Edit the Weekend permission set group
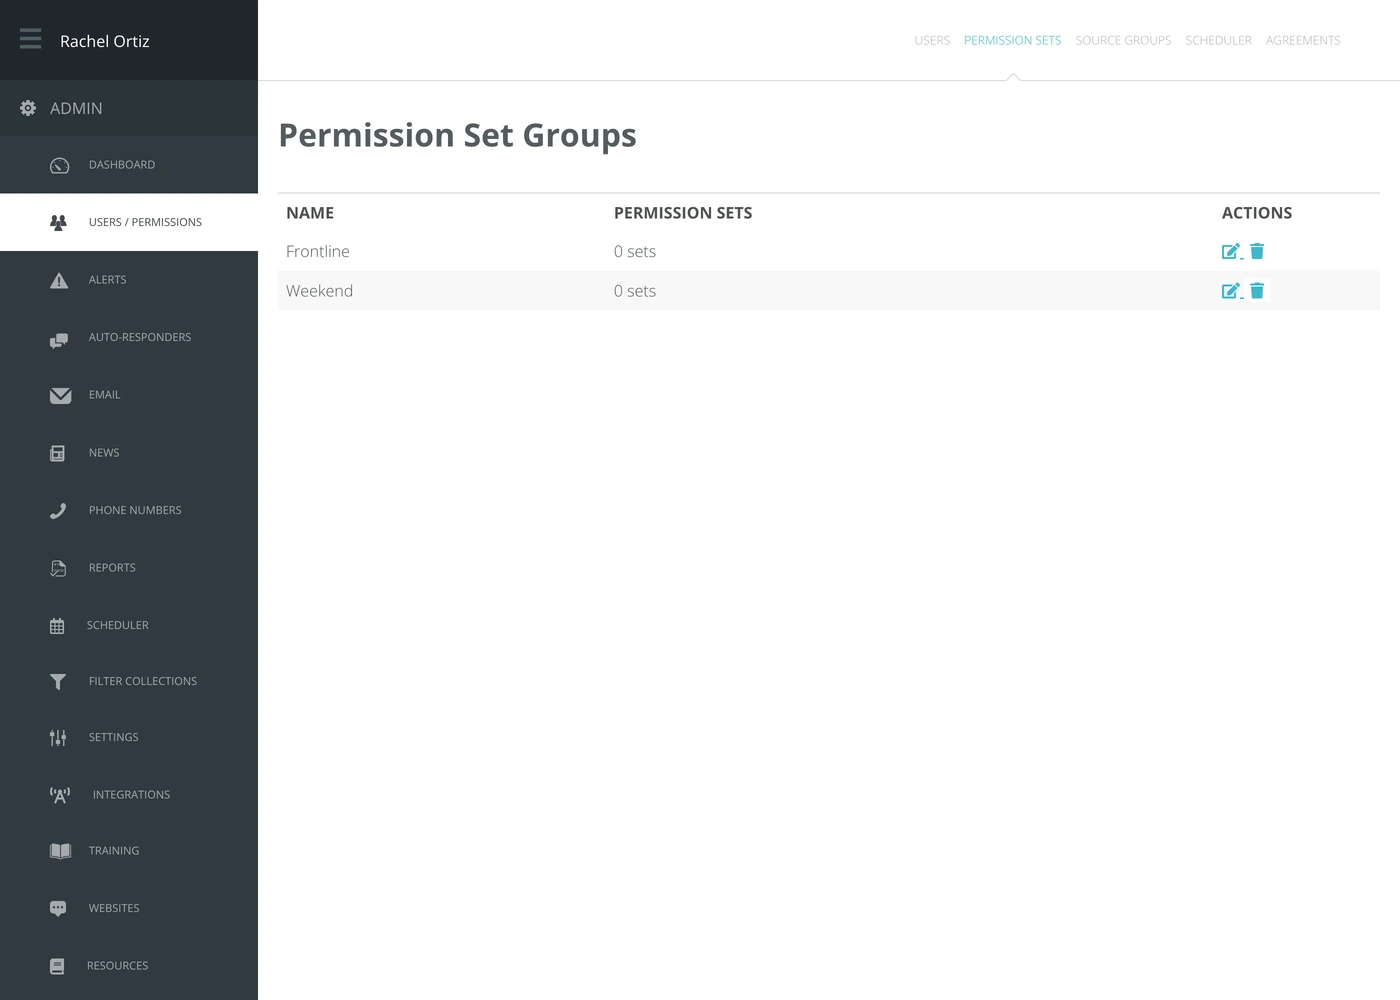 pos(1231,291)
